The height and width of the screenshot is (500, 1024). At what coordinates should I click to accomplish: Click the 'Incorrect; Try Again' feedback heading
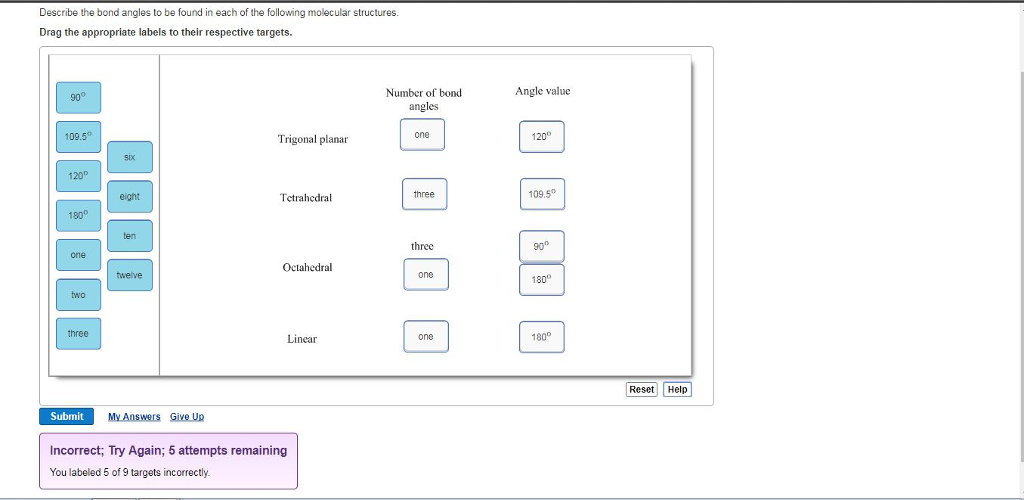(168, 450)
